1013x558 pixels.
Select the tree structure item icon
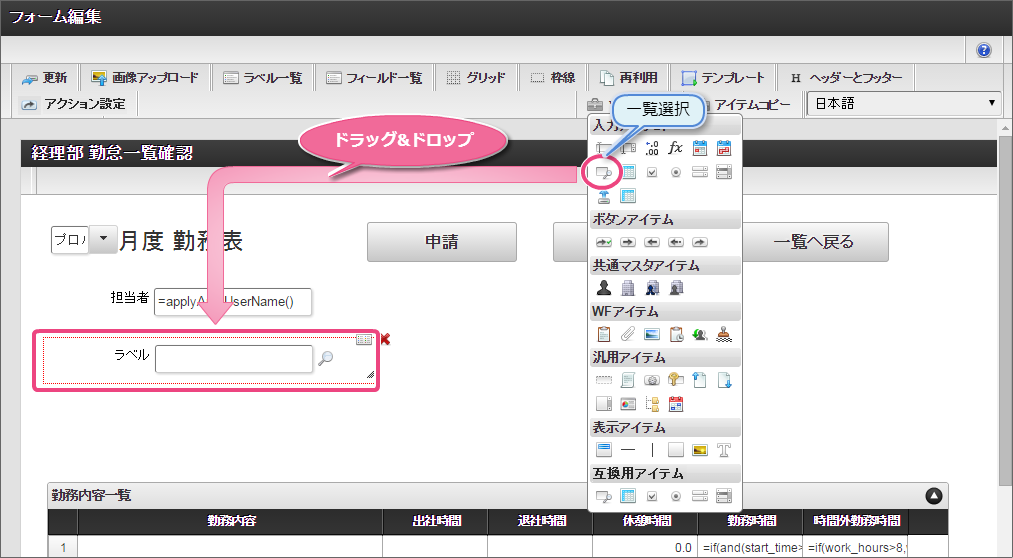pos(652,404)
